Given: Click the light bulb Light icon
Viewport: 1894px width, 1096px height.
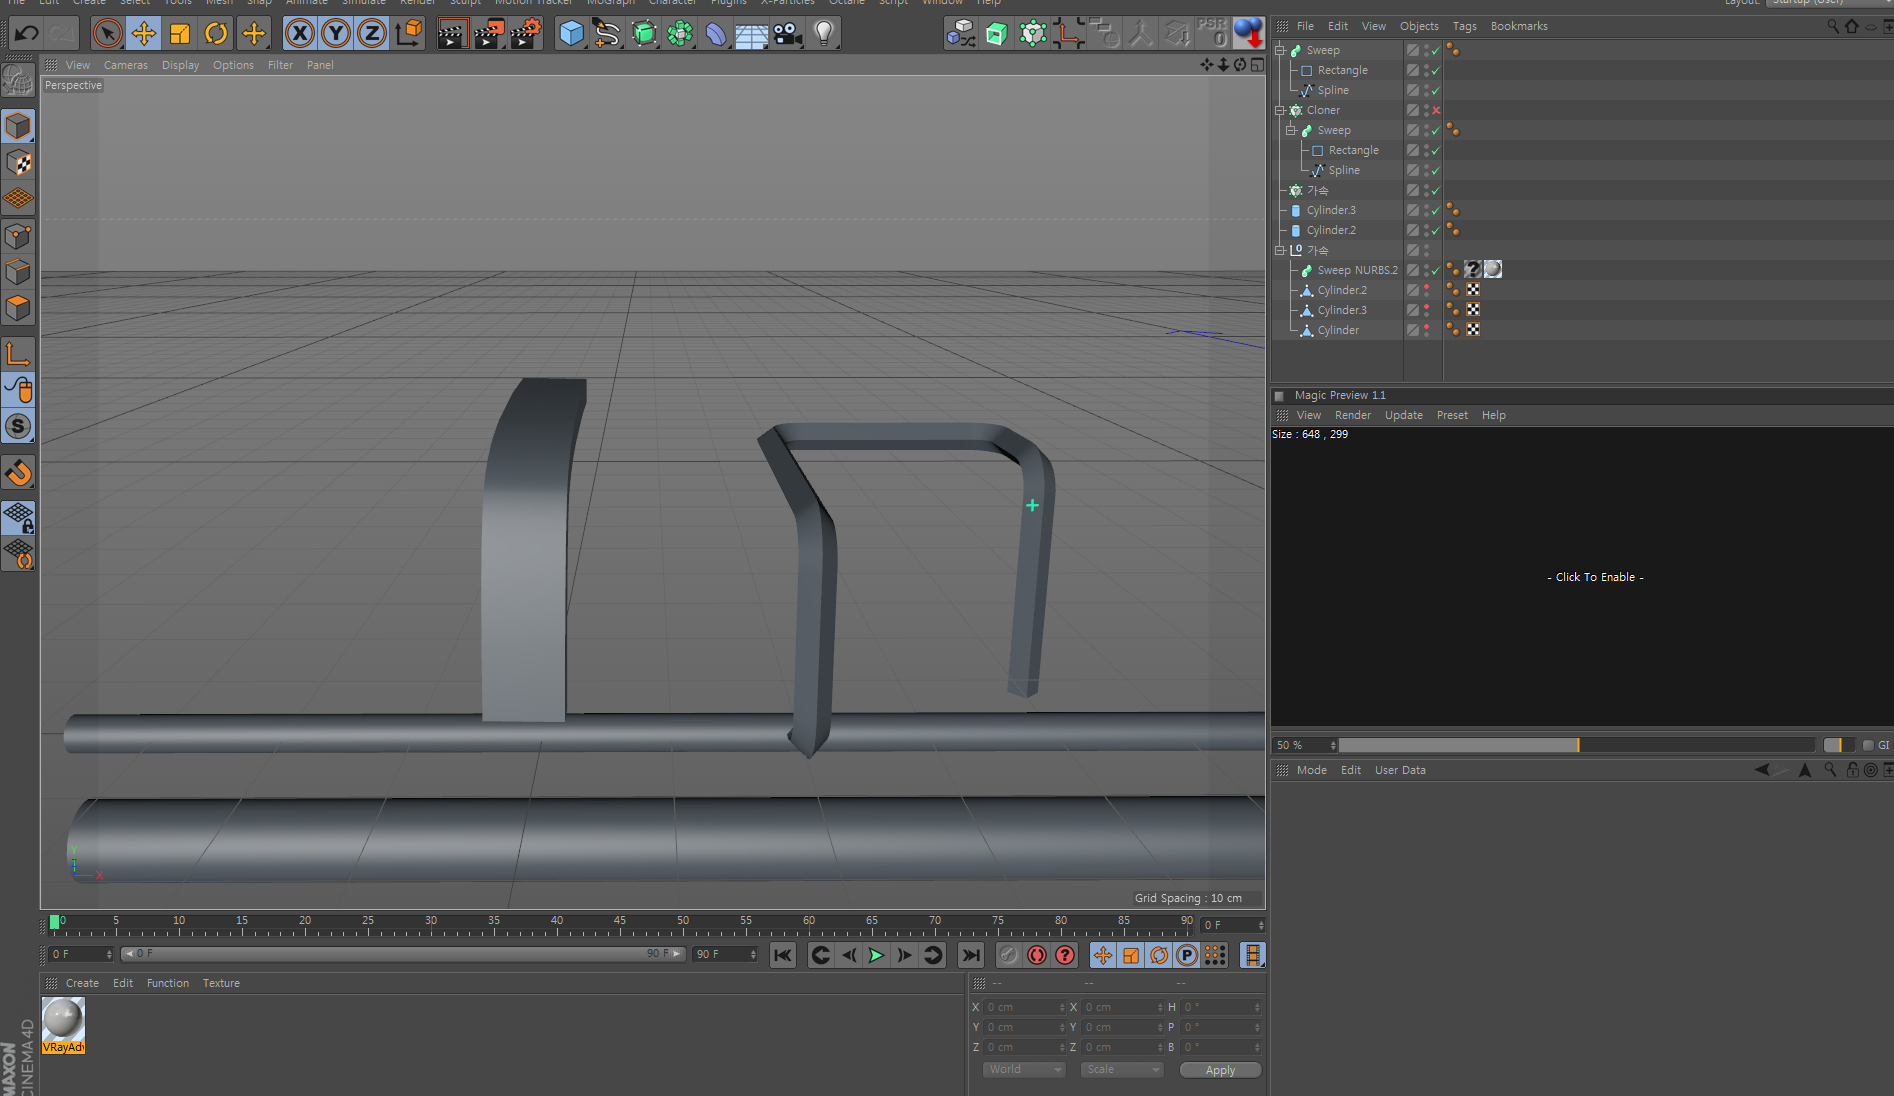Looking at the screenshot, I should [823, 33].
